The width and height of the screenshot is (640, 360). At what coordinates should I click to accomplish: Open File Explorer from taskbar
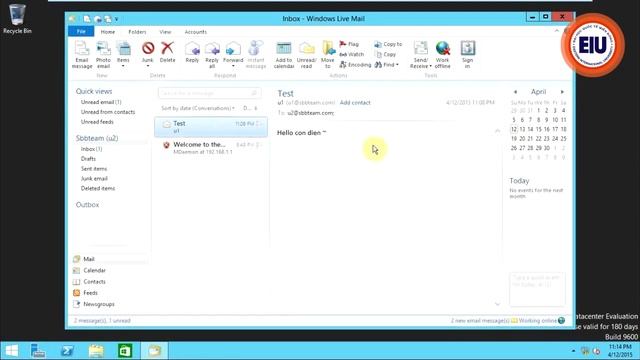[x=96, y=351]
